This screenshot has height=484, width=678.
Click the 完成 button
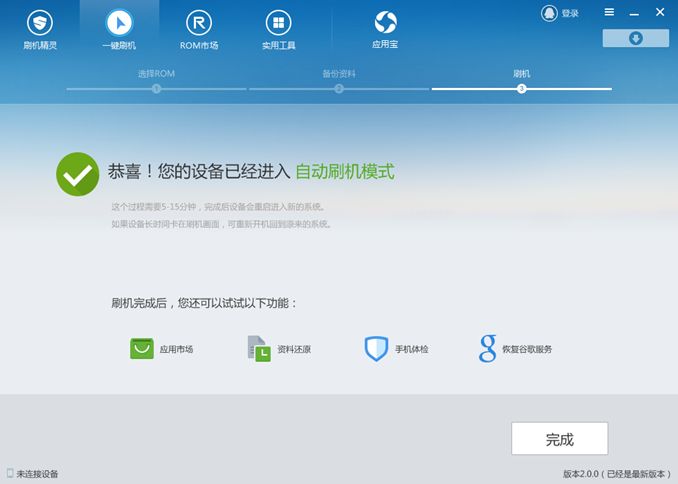(x=560, y=439)
